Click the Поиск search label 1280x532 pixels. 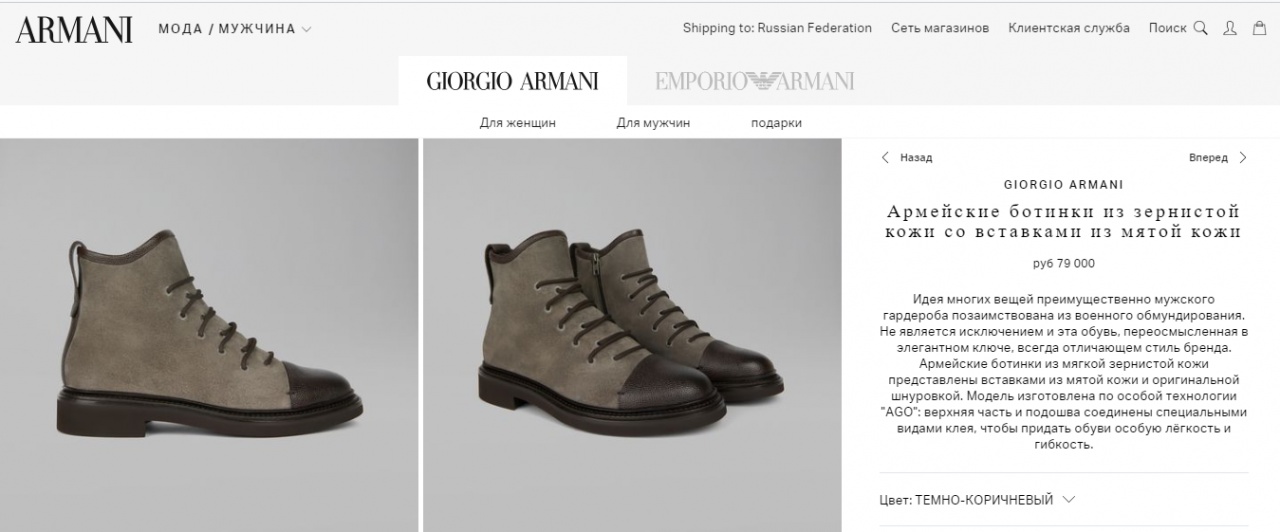pyautogui.click(x=1167, y=28)
